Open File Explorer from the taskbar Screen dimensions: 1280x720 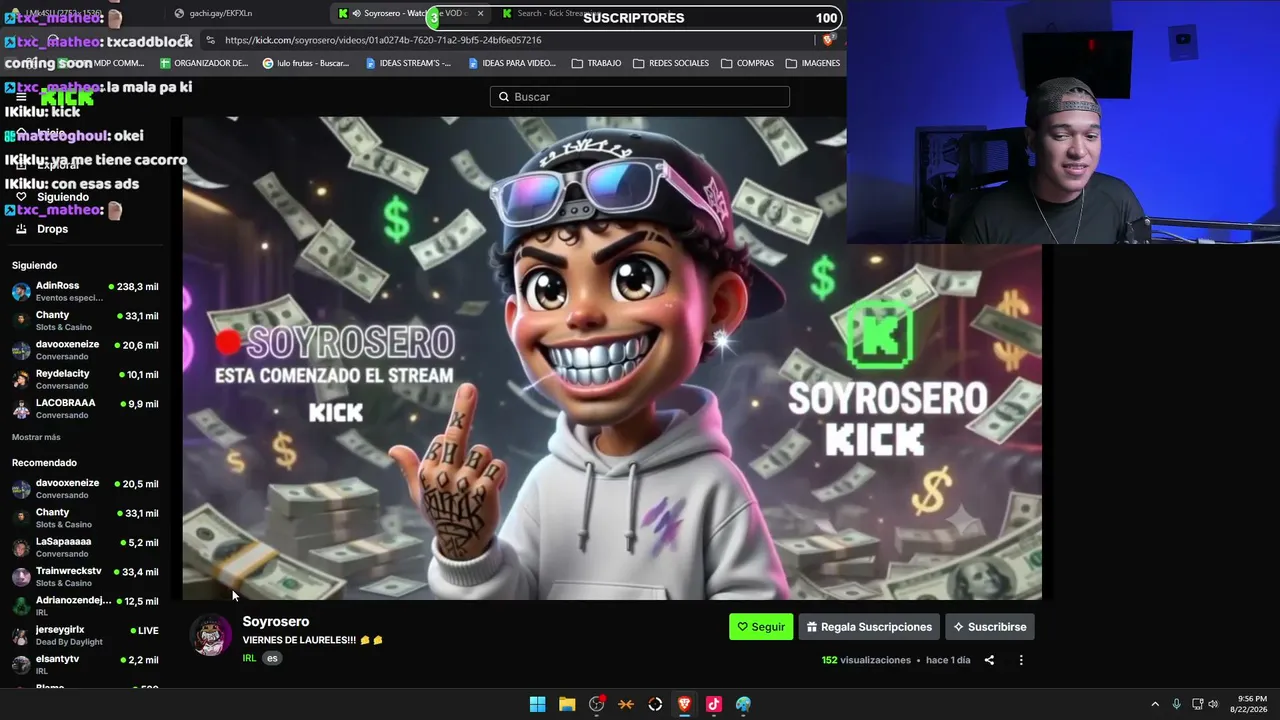click(567, 704)
